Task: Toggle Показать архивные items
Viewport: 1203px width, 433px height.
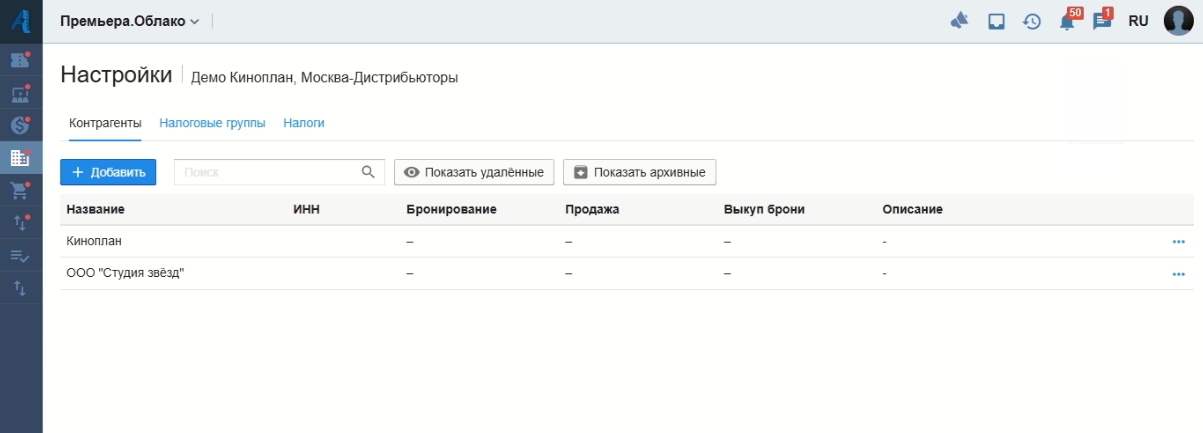Action: [x=639, y=172]
